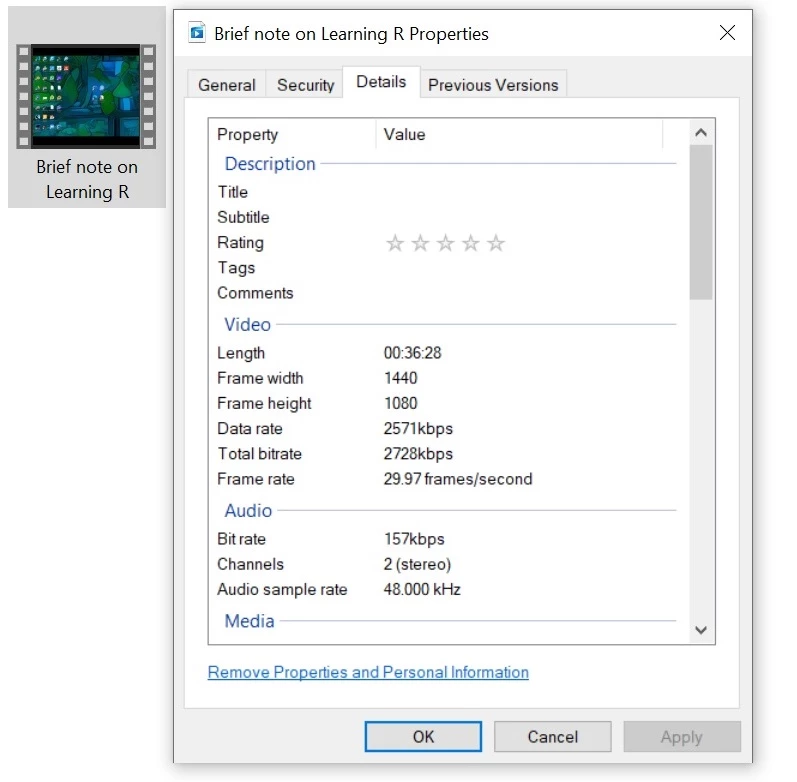
Task: Click the Description section heading
Action: [x=270, y=164]
